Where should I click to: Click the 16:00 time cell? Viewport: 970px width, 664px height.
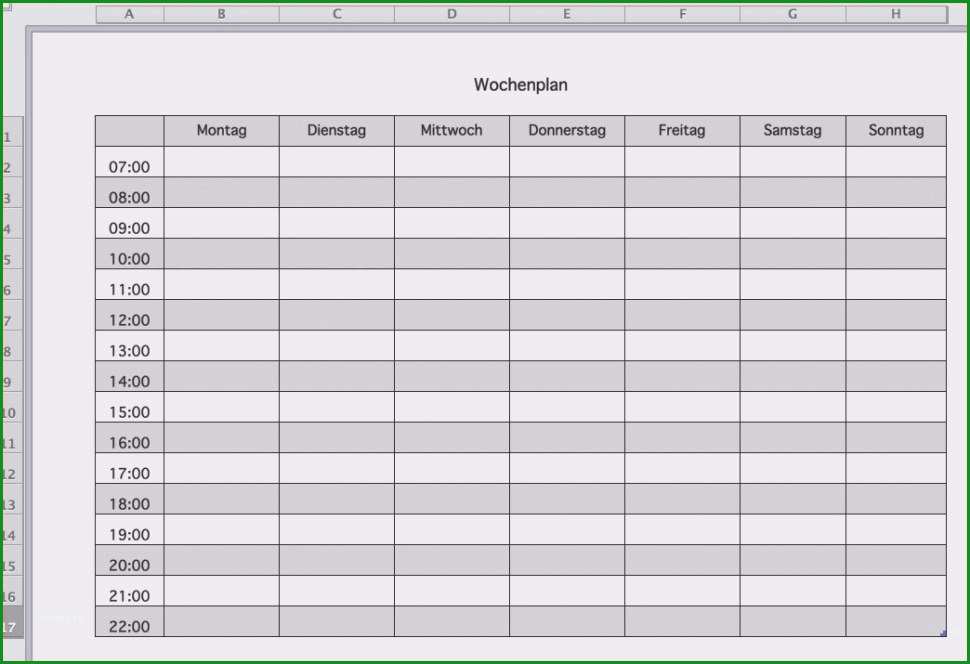pos(129,438)
